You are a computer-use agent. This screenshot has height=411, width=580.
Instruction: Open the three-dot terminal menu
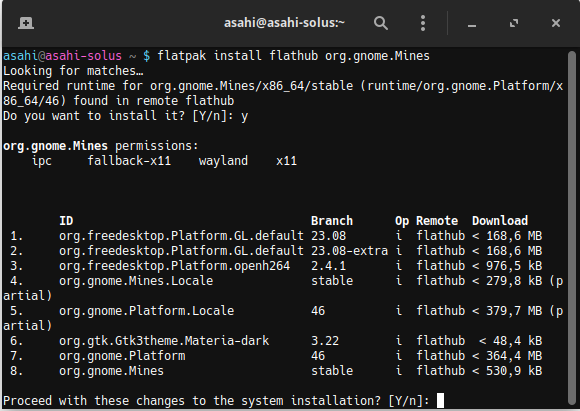(423, 23)
